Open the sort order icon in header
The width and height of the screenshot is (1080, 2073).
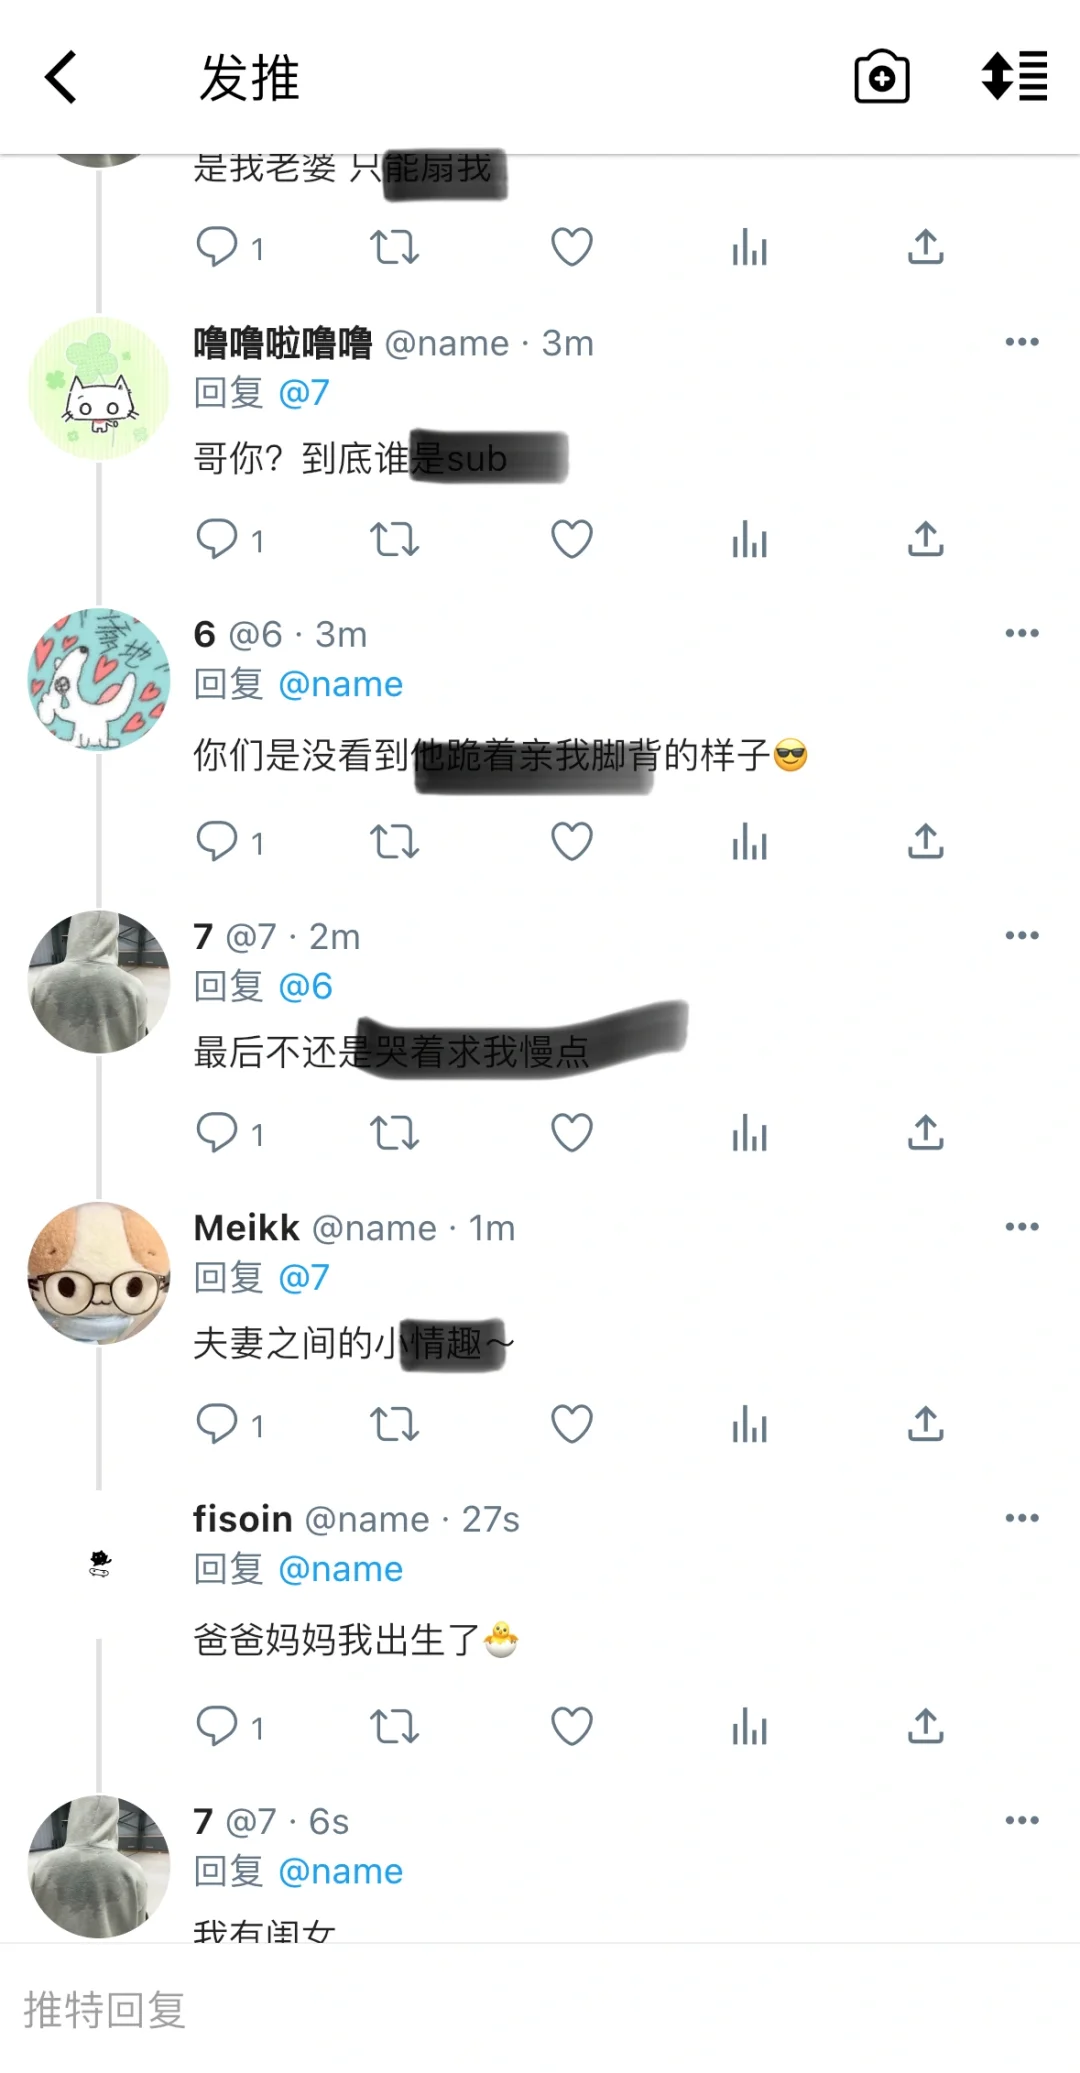[x=1014, y=77]
